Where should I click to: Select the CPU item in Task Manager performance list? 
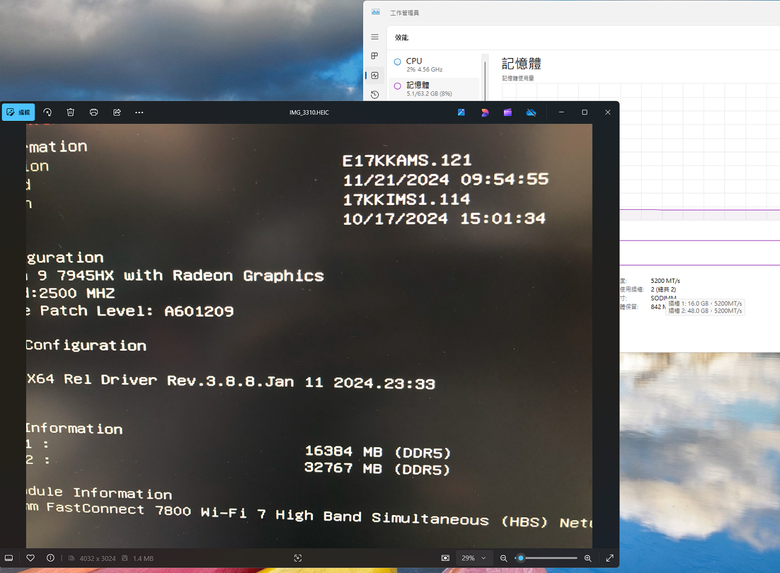point(432,65)
